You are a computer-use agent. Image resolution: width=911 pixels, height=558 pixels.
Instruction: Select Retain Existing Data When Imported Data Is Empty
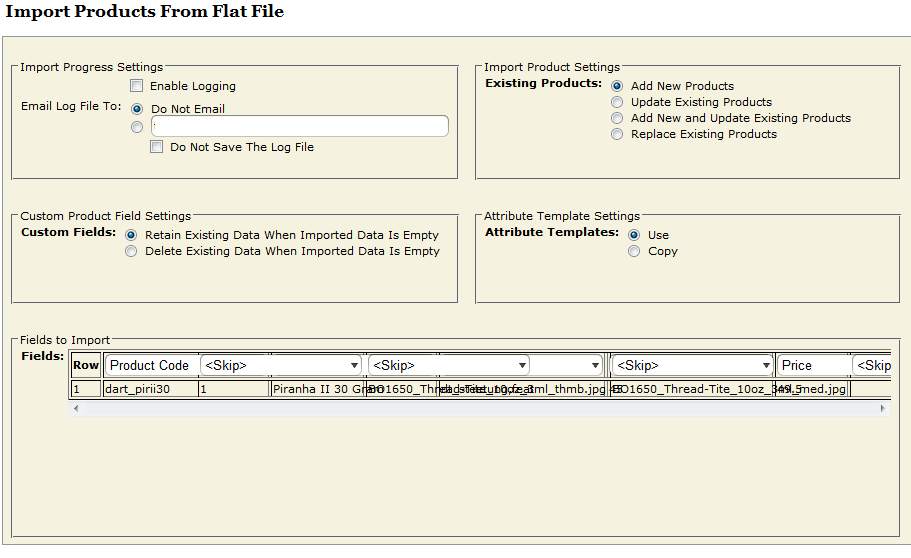[131, 235]
